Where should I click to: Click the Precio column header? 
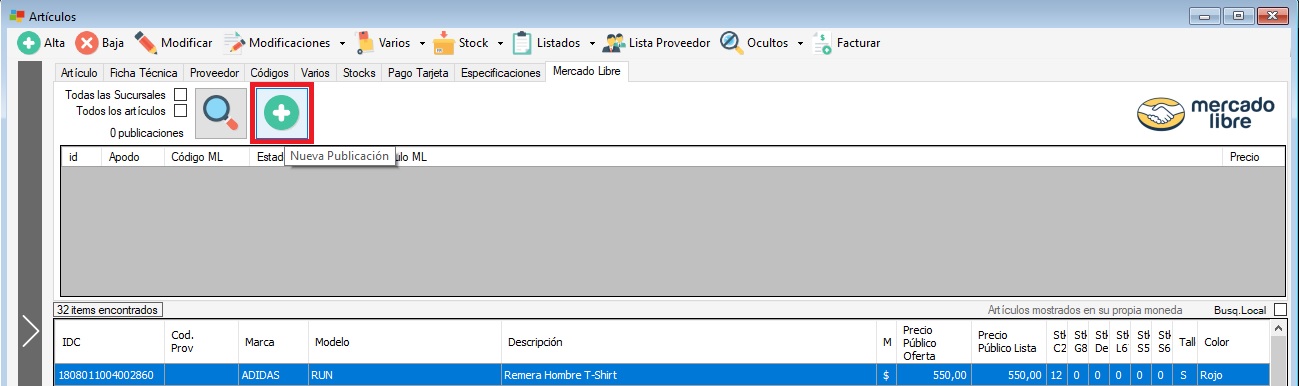point(1253,157)
